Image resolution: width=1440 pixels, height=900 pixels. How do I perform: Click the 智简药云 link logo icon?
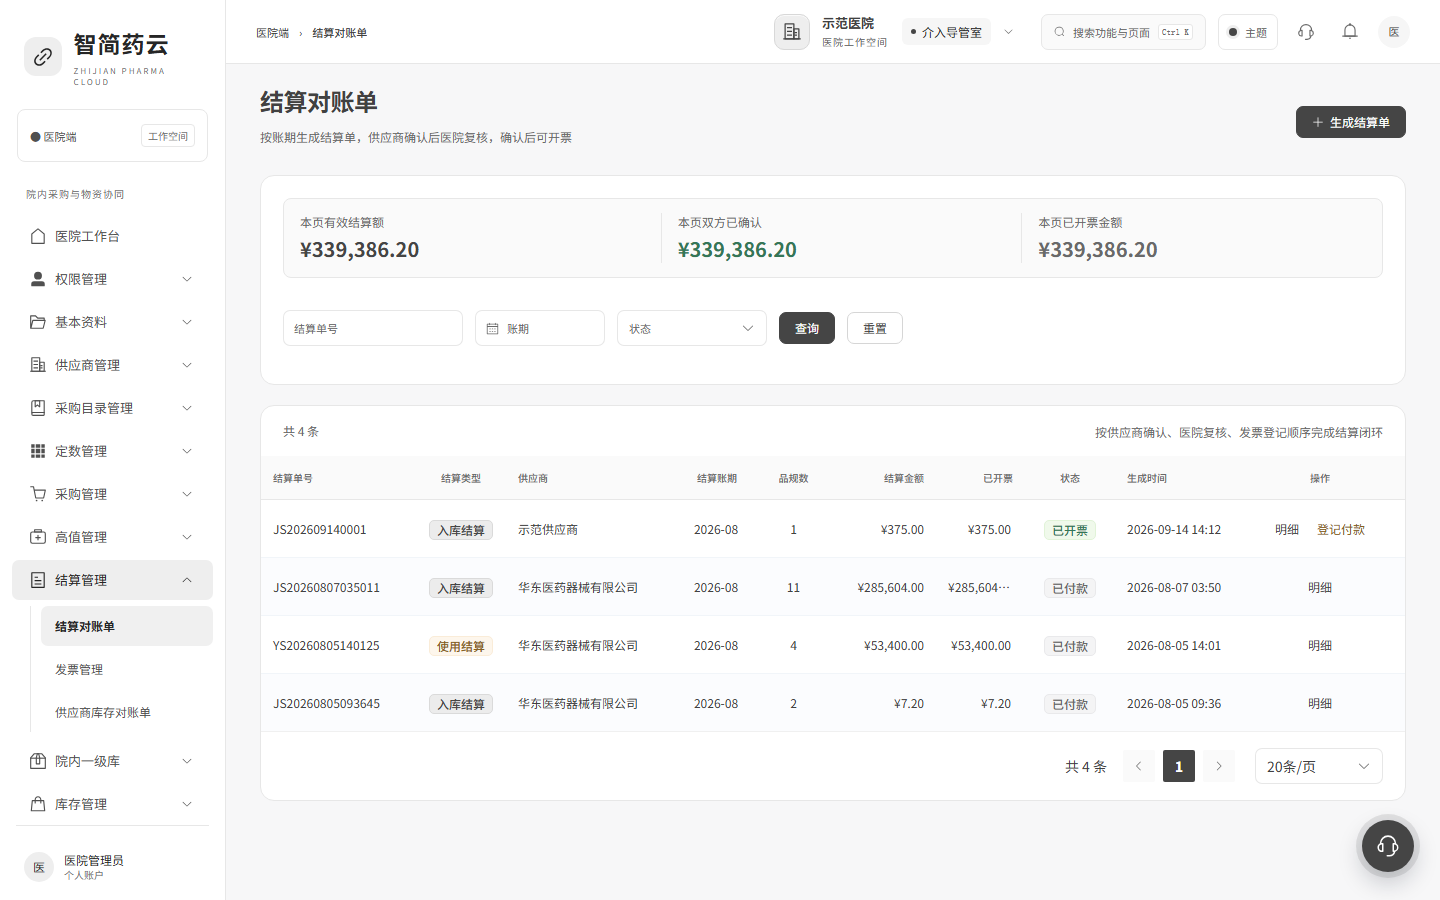tap(43, 57)
